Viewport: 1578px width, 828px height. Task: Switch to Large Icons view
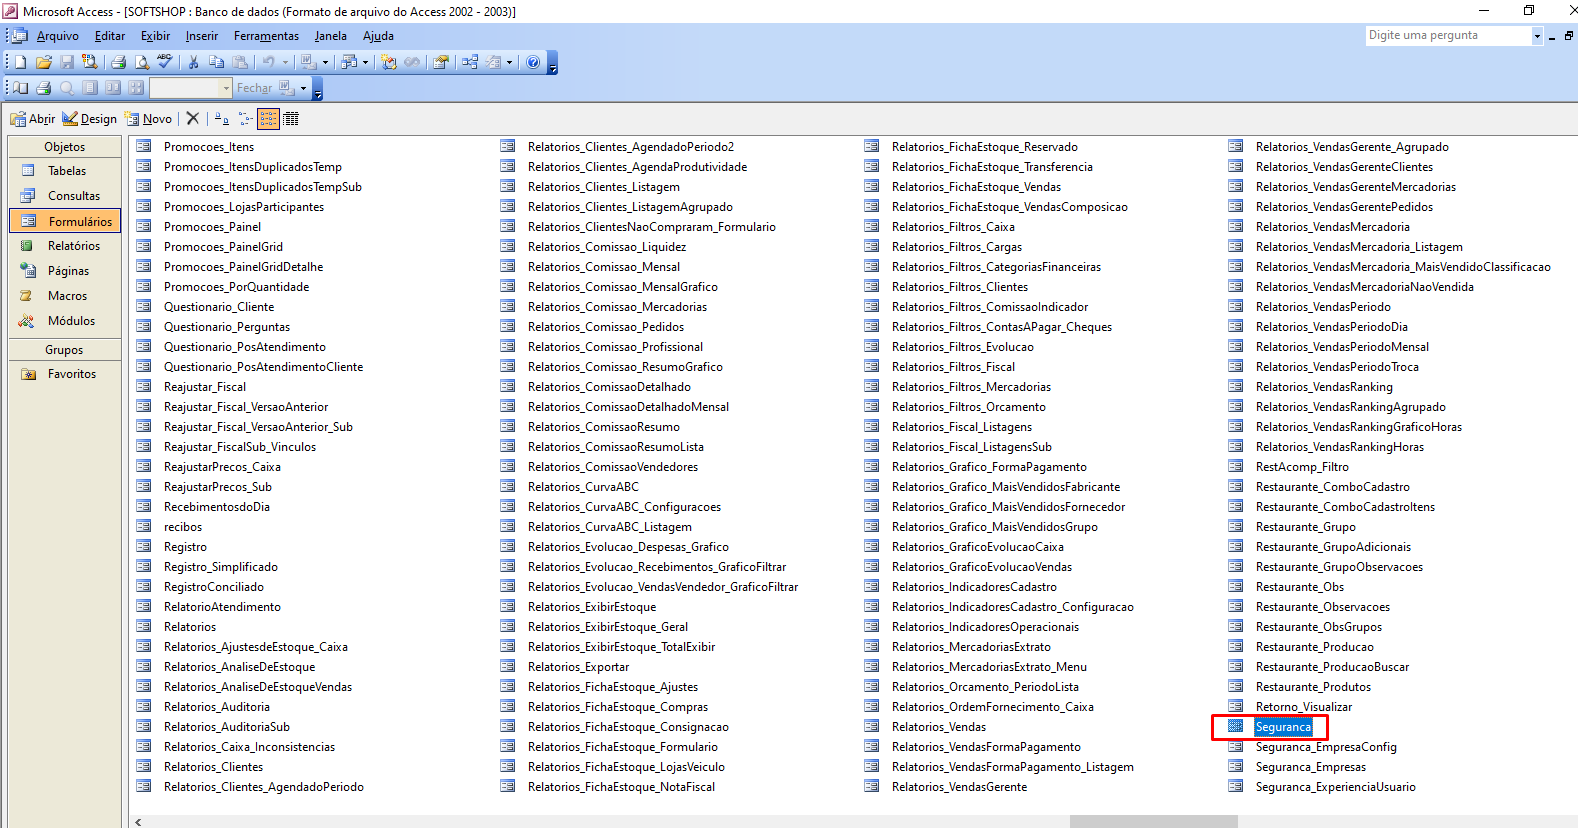pyautogui.click(x=221, y=119)
